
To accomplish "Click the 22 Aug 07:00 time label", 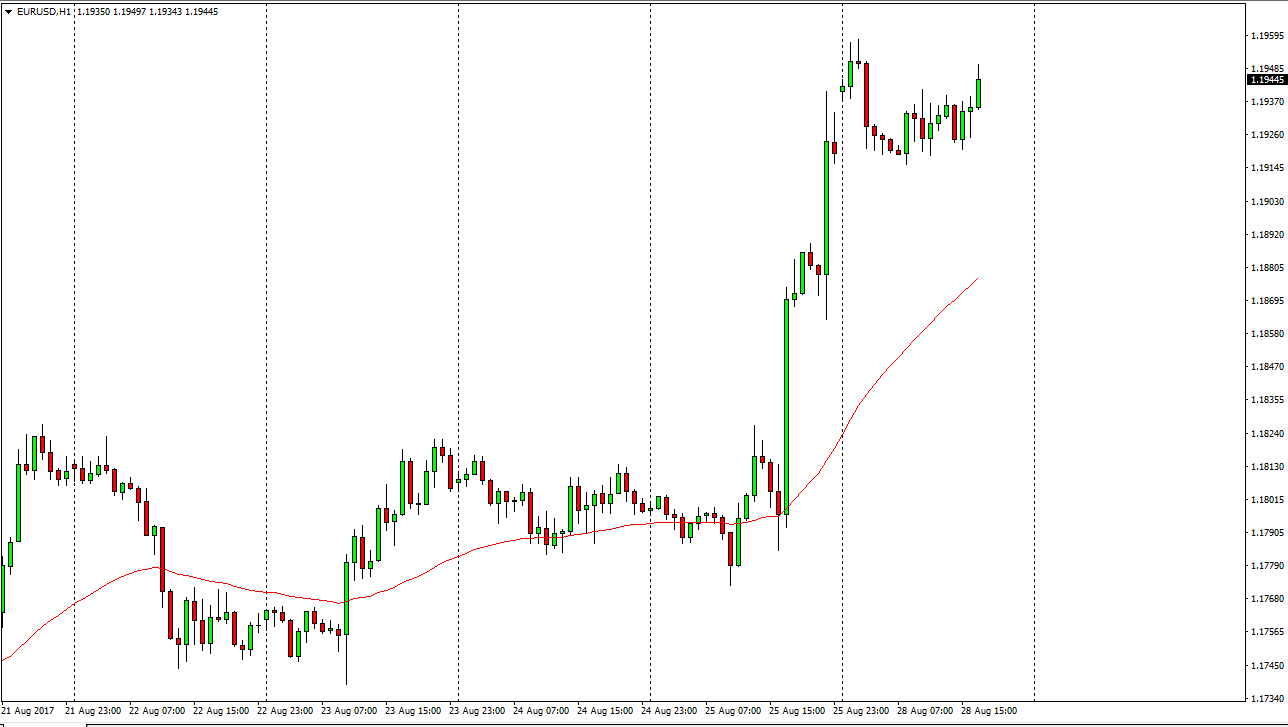I will click(x=157, y=711).
